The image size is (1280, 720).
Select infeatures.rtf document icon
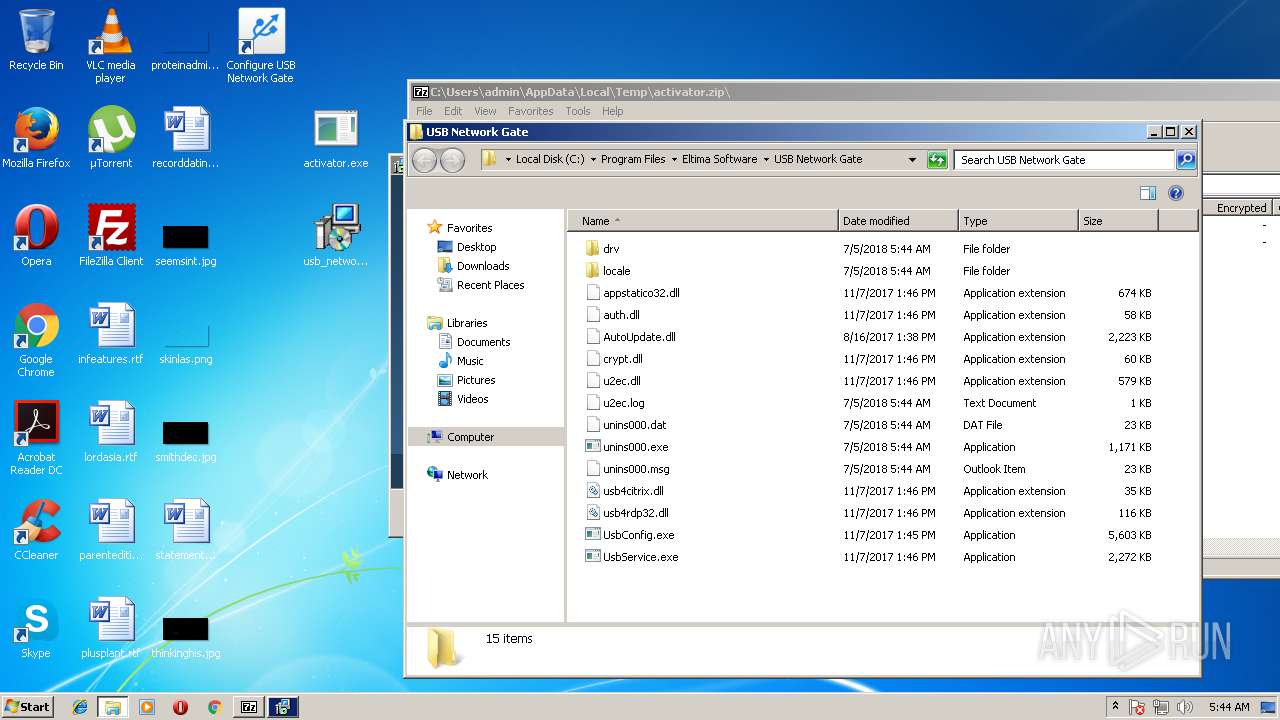[x=111, y=334]
